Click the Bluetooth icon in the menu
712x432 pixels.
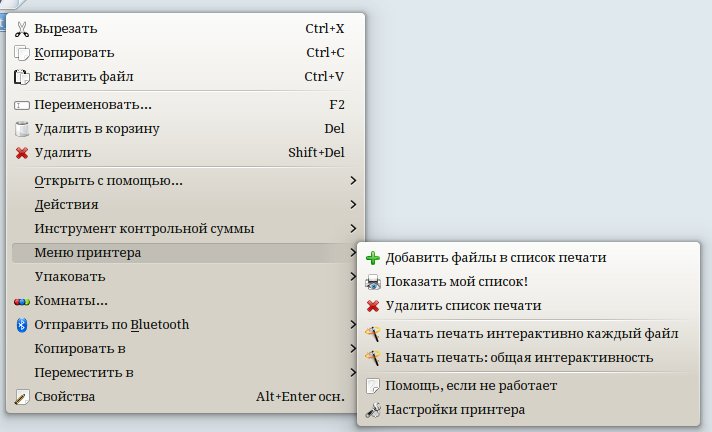point(22,325)
